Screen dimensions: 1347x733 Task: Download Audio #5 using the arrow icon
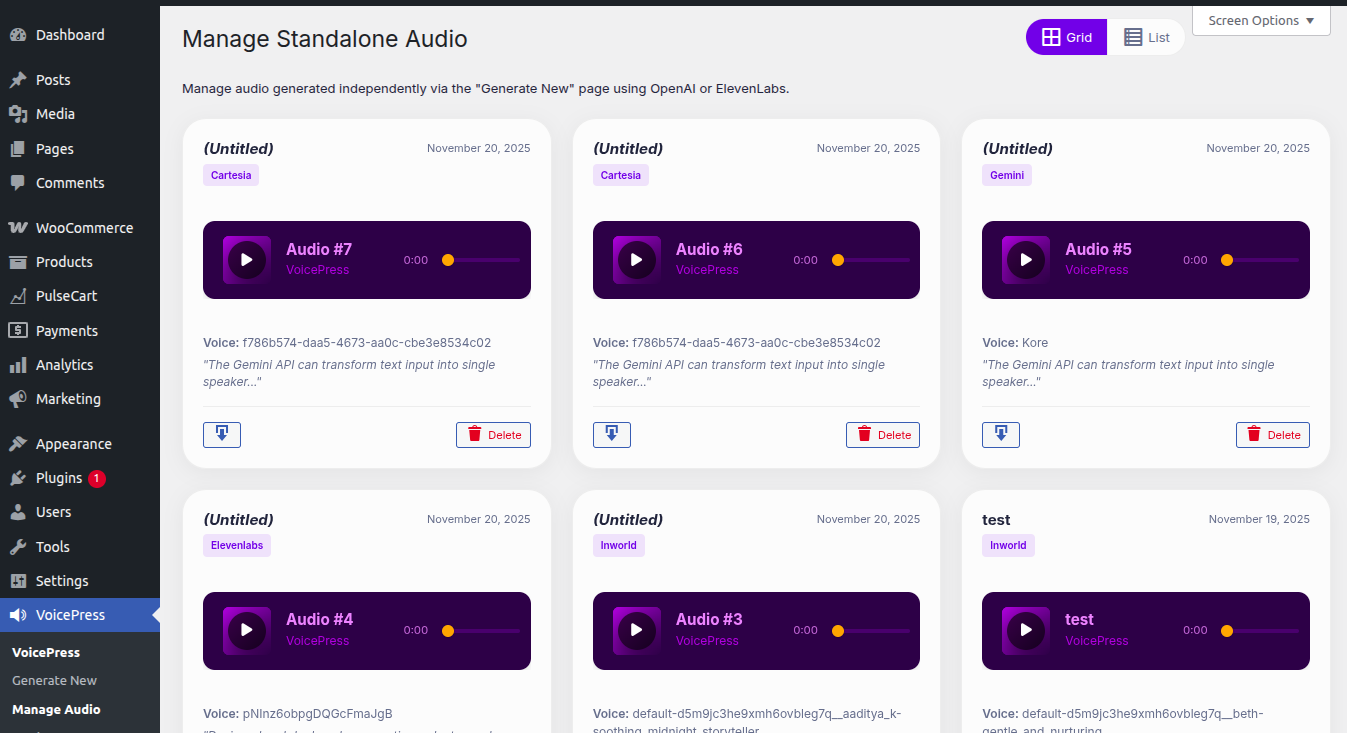point(1001,435)
